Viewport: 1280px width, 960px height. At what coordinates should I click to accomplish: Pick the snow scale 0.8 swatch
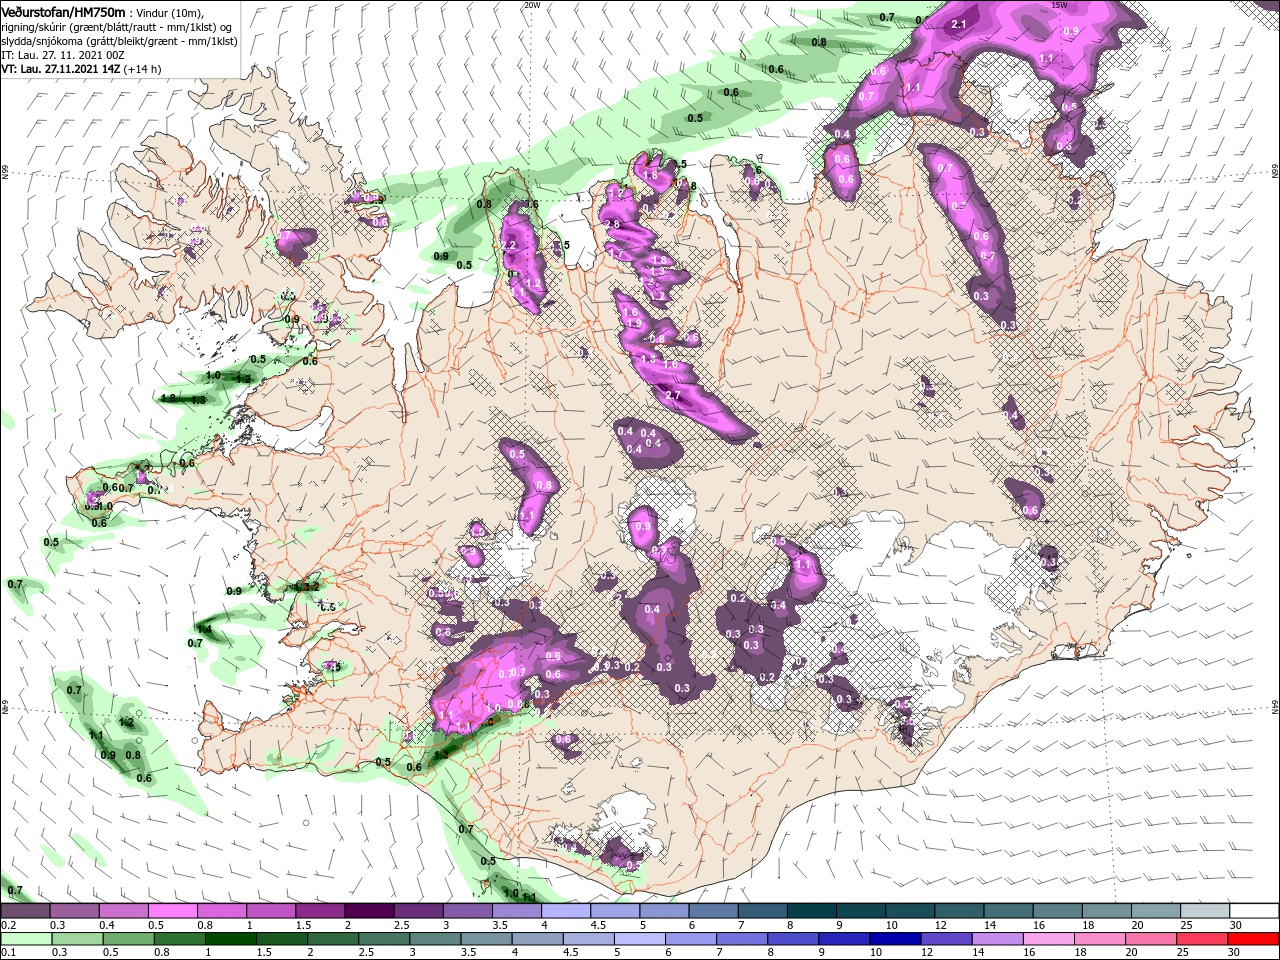[221, 911]
